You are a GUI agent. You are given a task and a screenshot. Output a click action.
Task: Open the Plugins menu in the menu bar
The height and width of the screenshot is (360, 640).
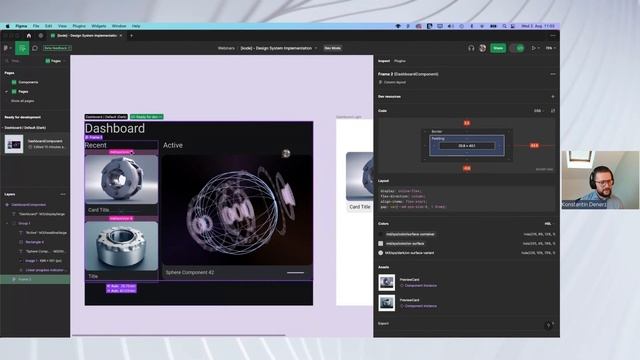(x=79, y=26)
